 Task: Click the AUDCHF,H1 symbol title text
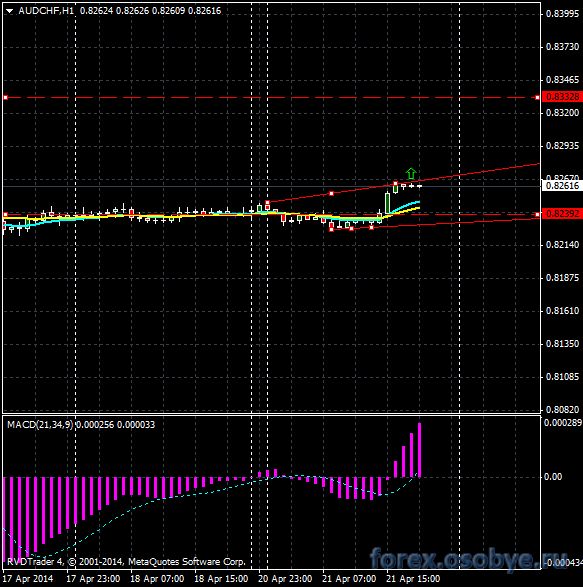(46, 11)
